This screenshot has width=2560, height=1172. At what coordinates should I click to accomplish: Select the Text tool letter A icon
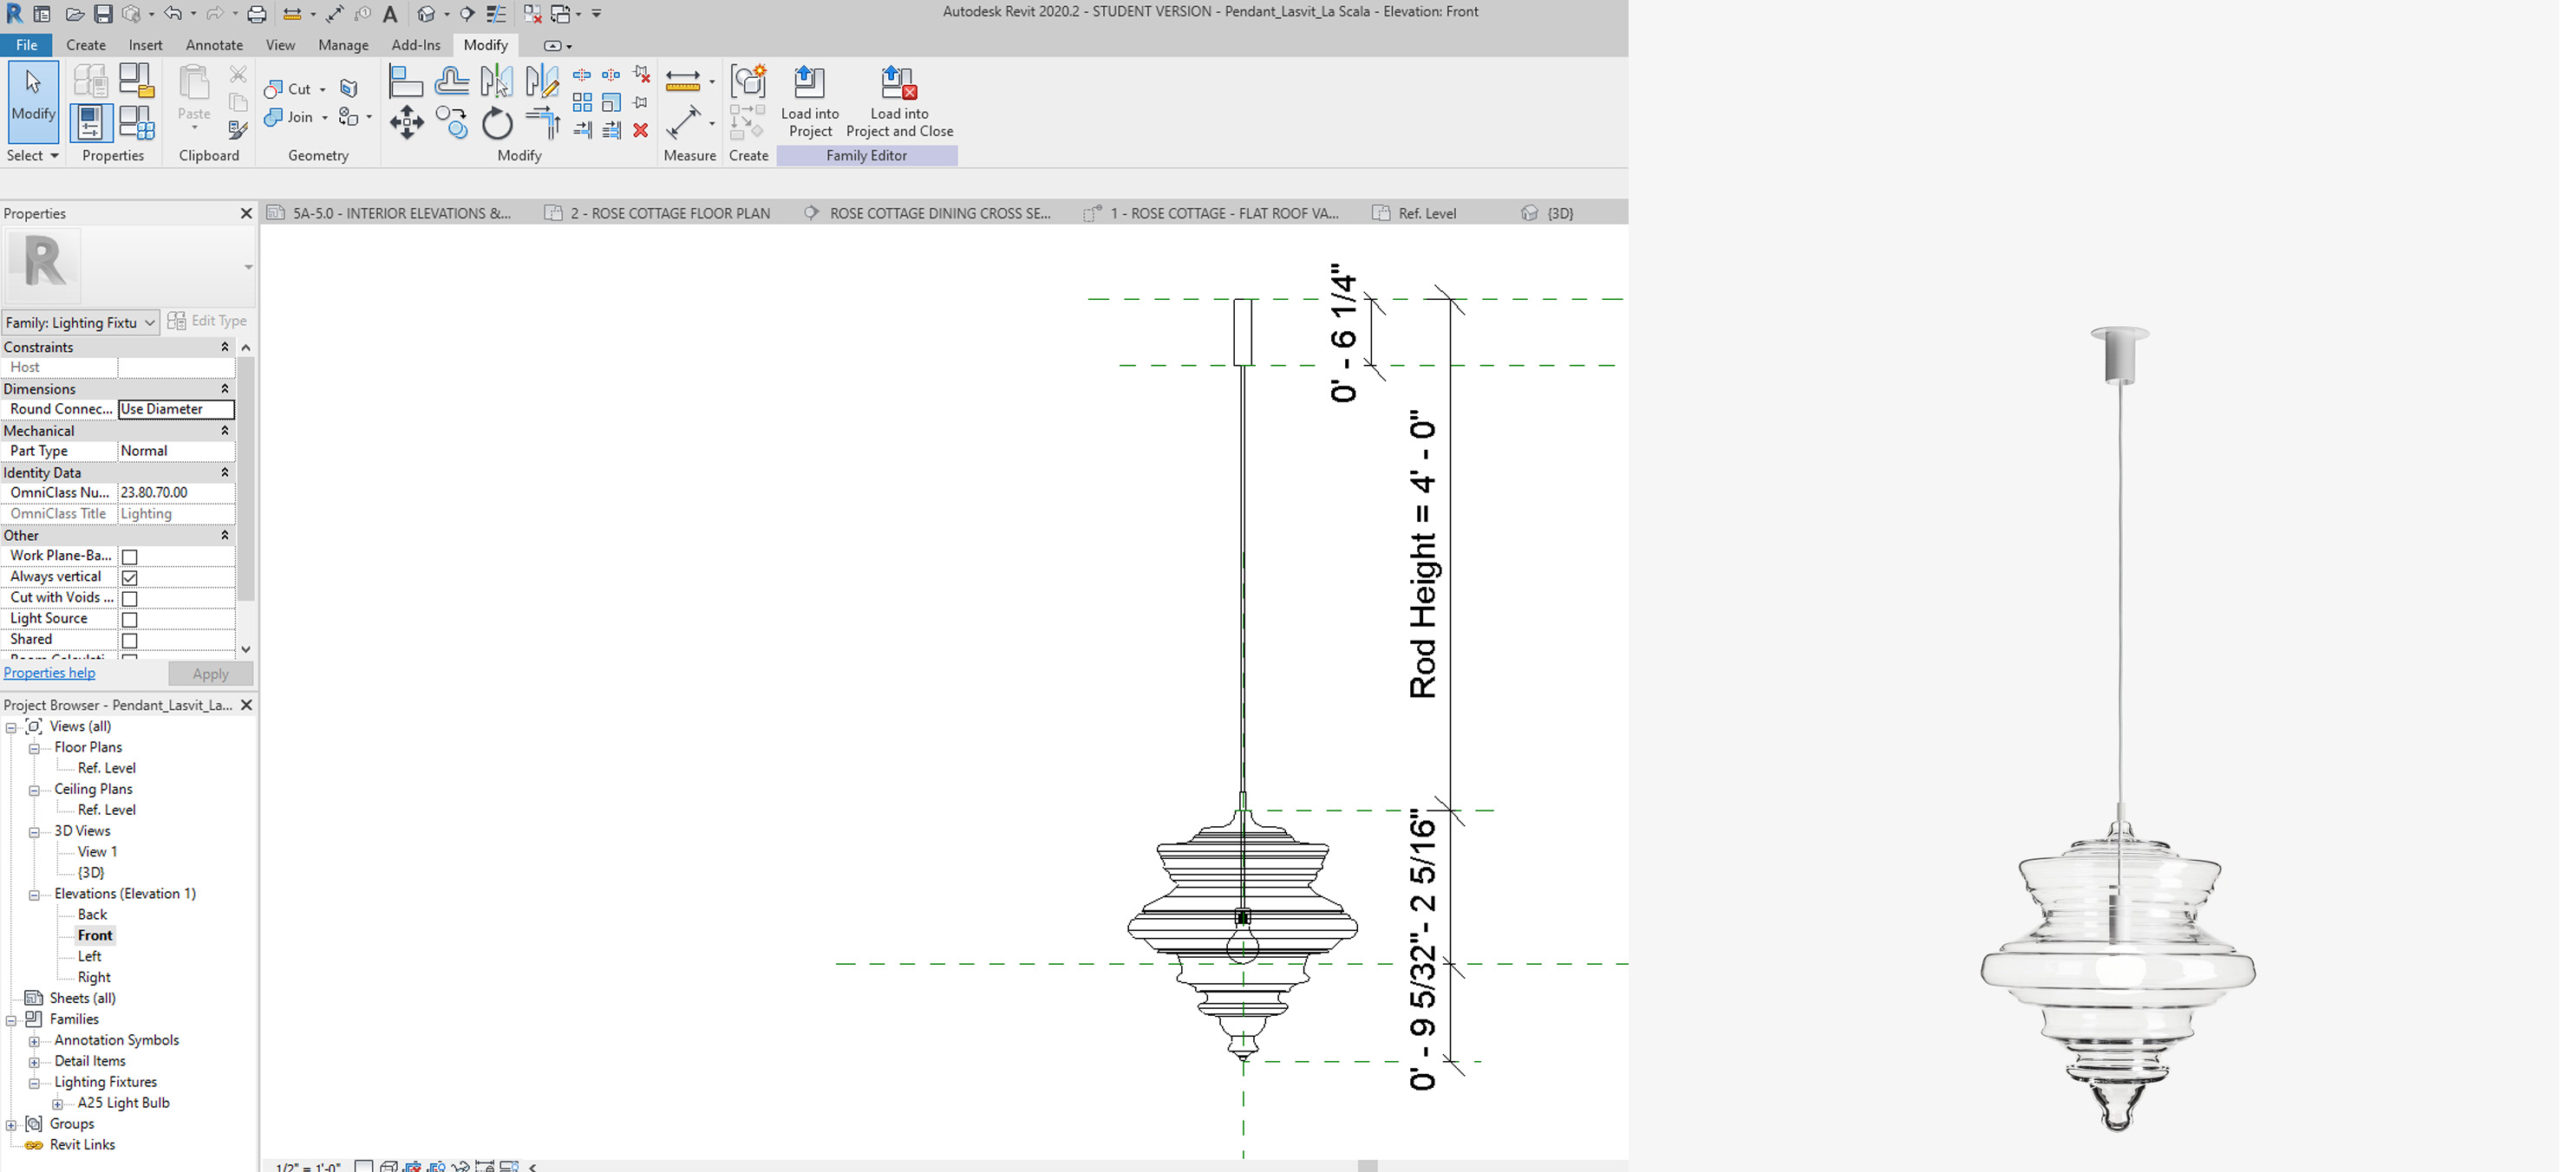390,14
